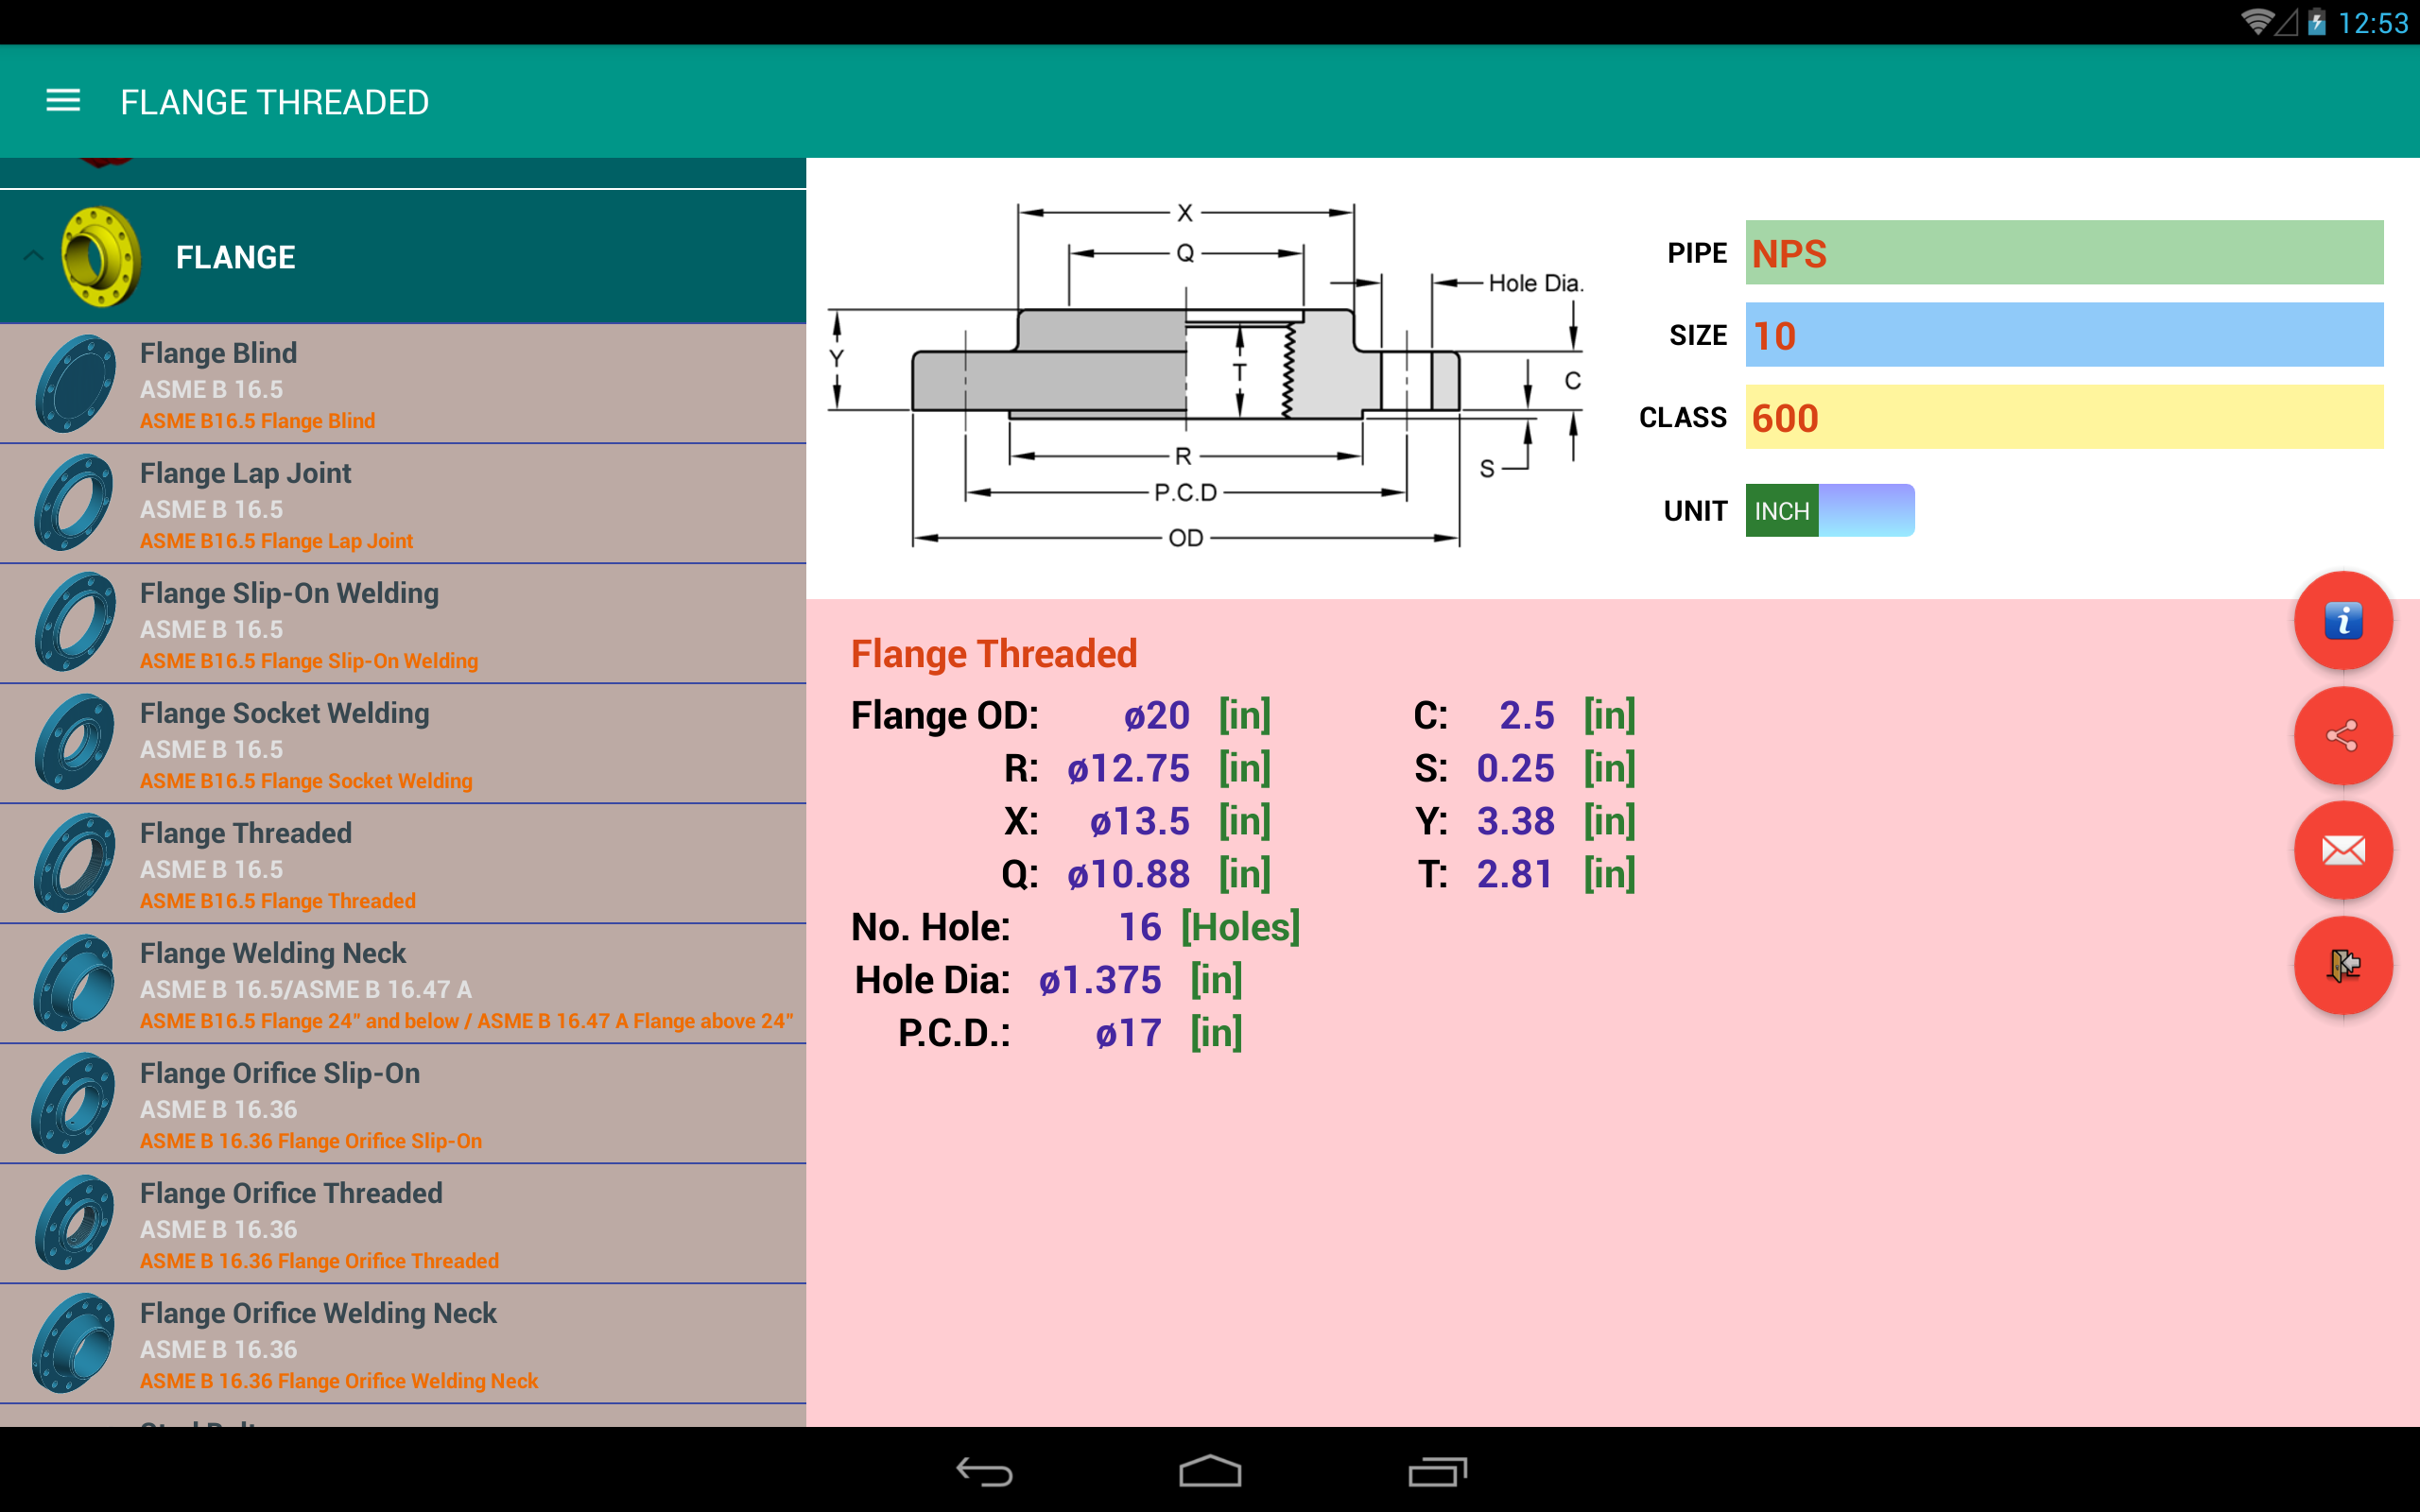This screenshot has width=2420, height=1512.
Task: Select Flange Slip-On Welding item
Action: 403,624
